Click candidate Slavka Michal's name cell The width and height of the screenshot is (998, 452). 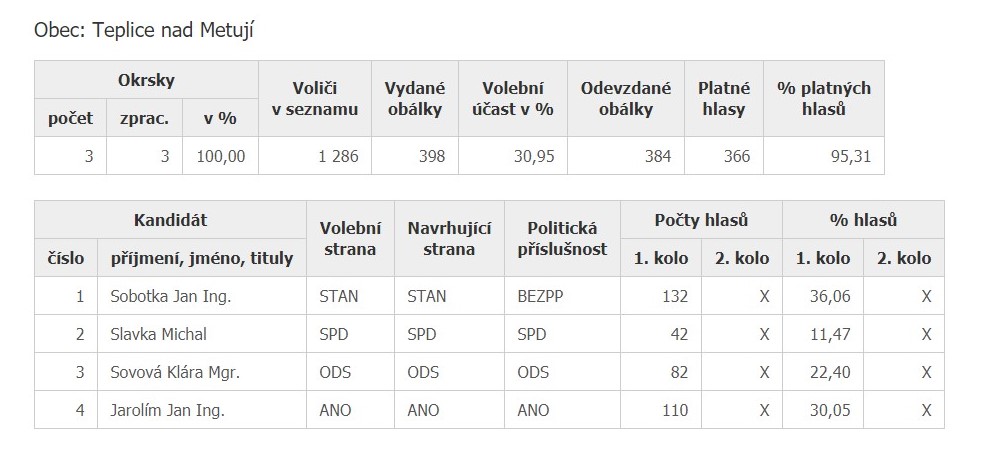158,334
